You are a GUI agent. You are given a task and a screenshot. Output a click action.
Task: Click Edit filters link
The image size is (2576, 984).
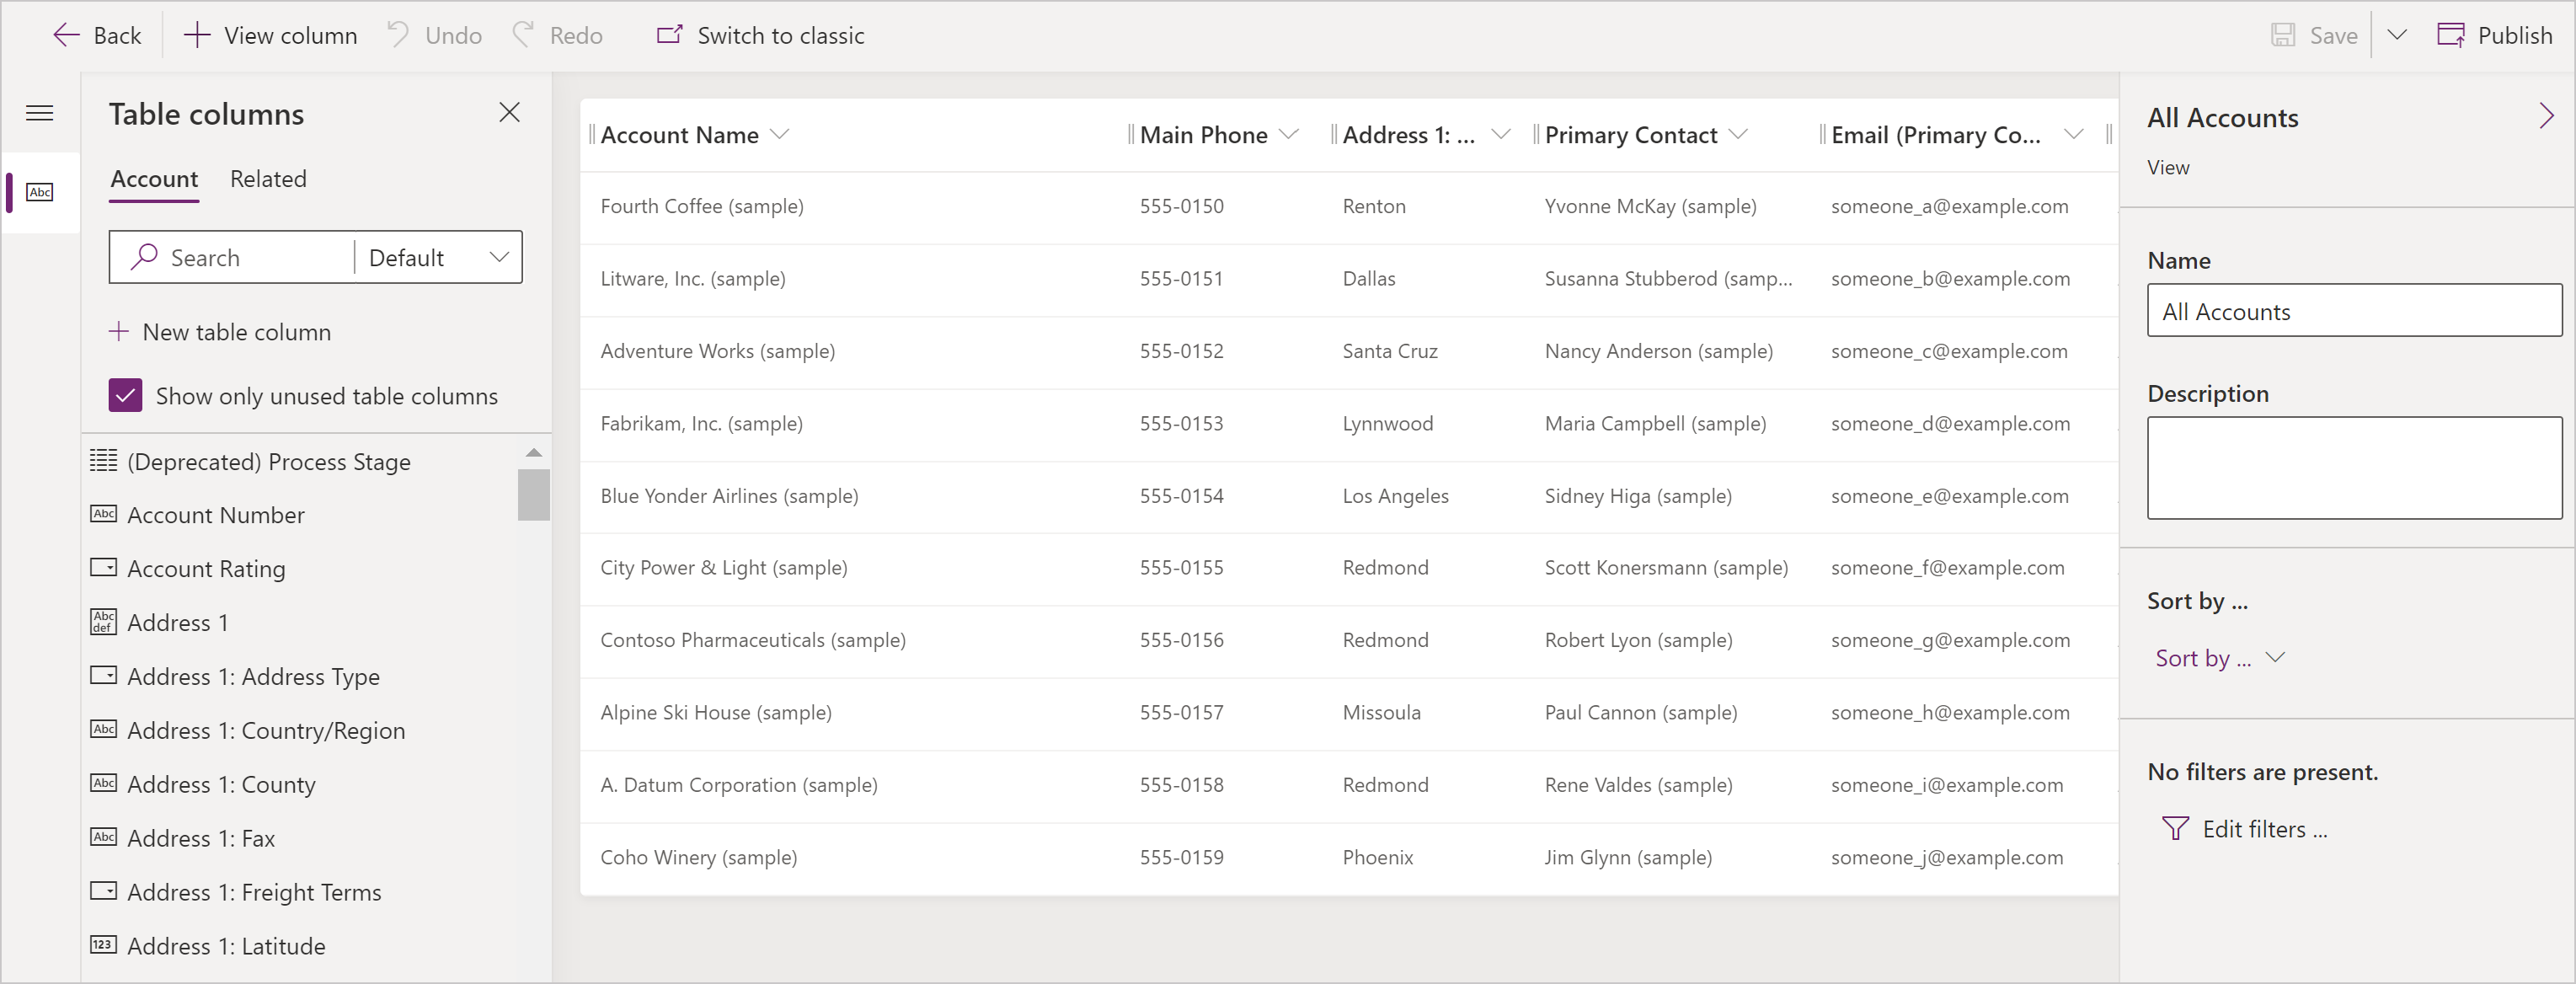[x=2256, y=828]
